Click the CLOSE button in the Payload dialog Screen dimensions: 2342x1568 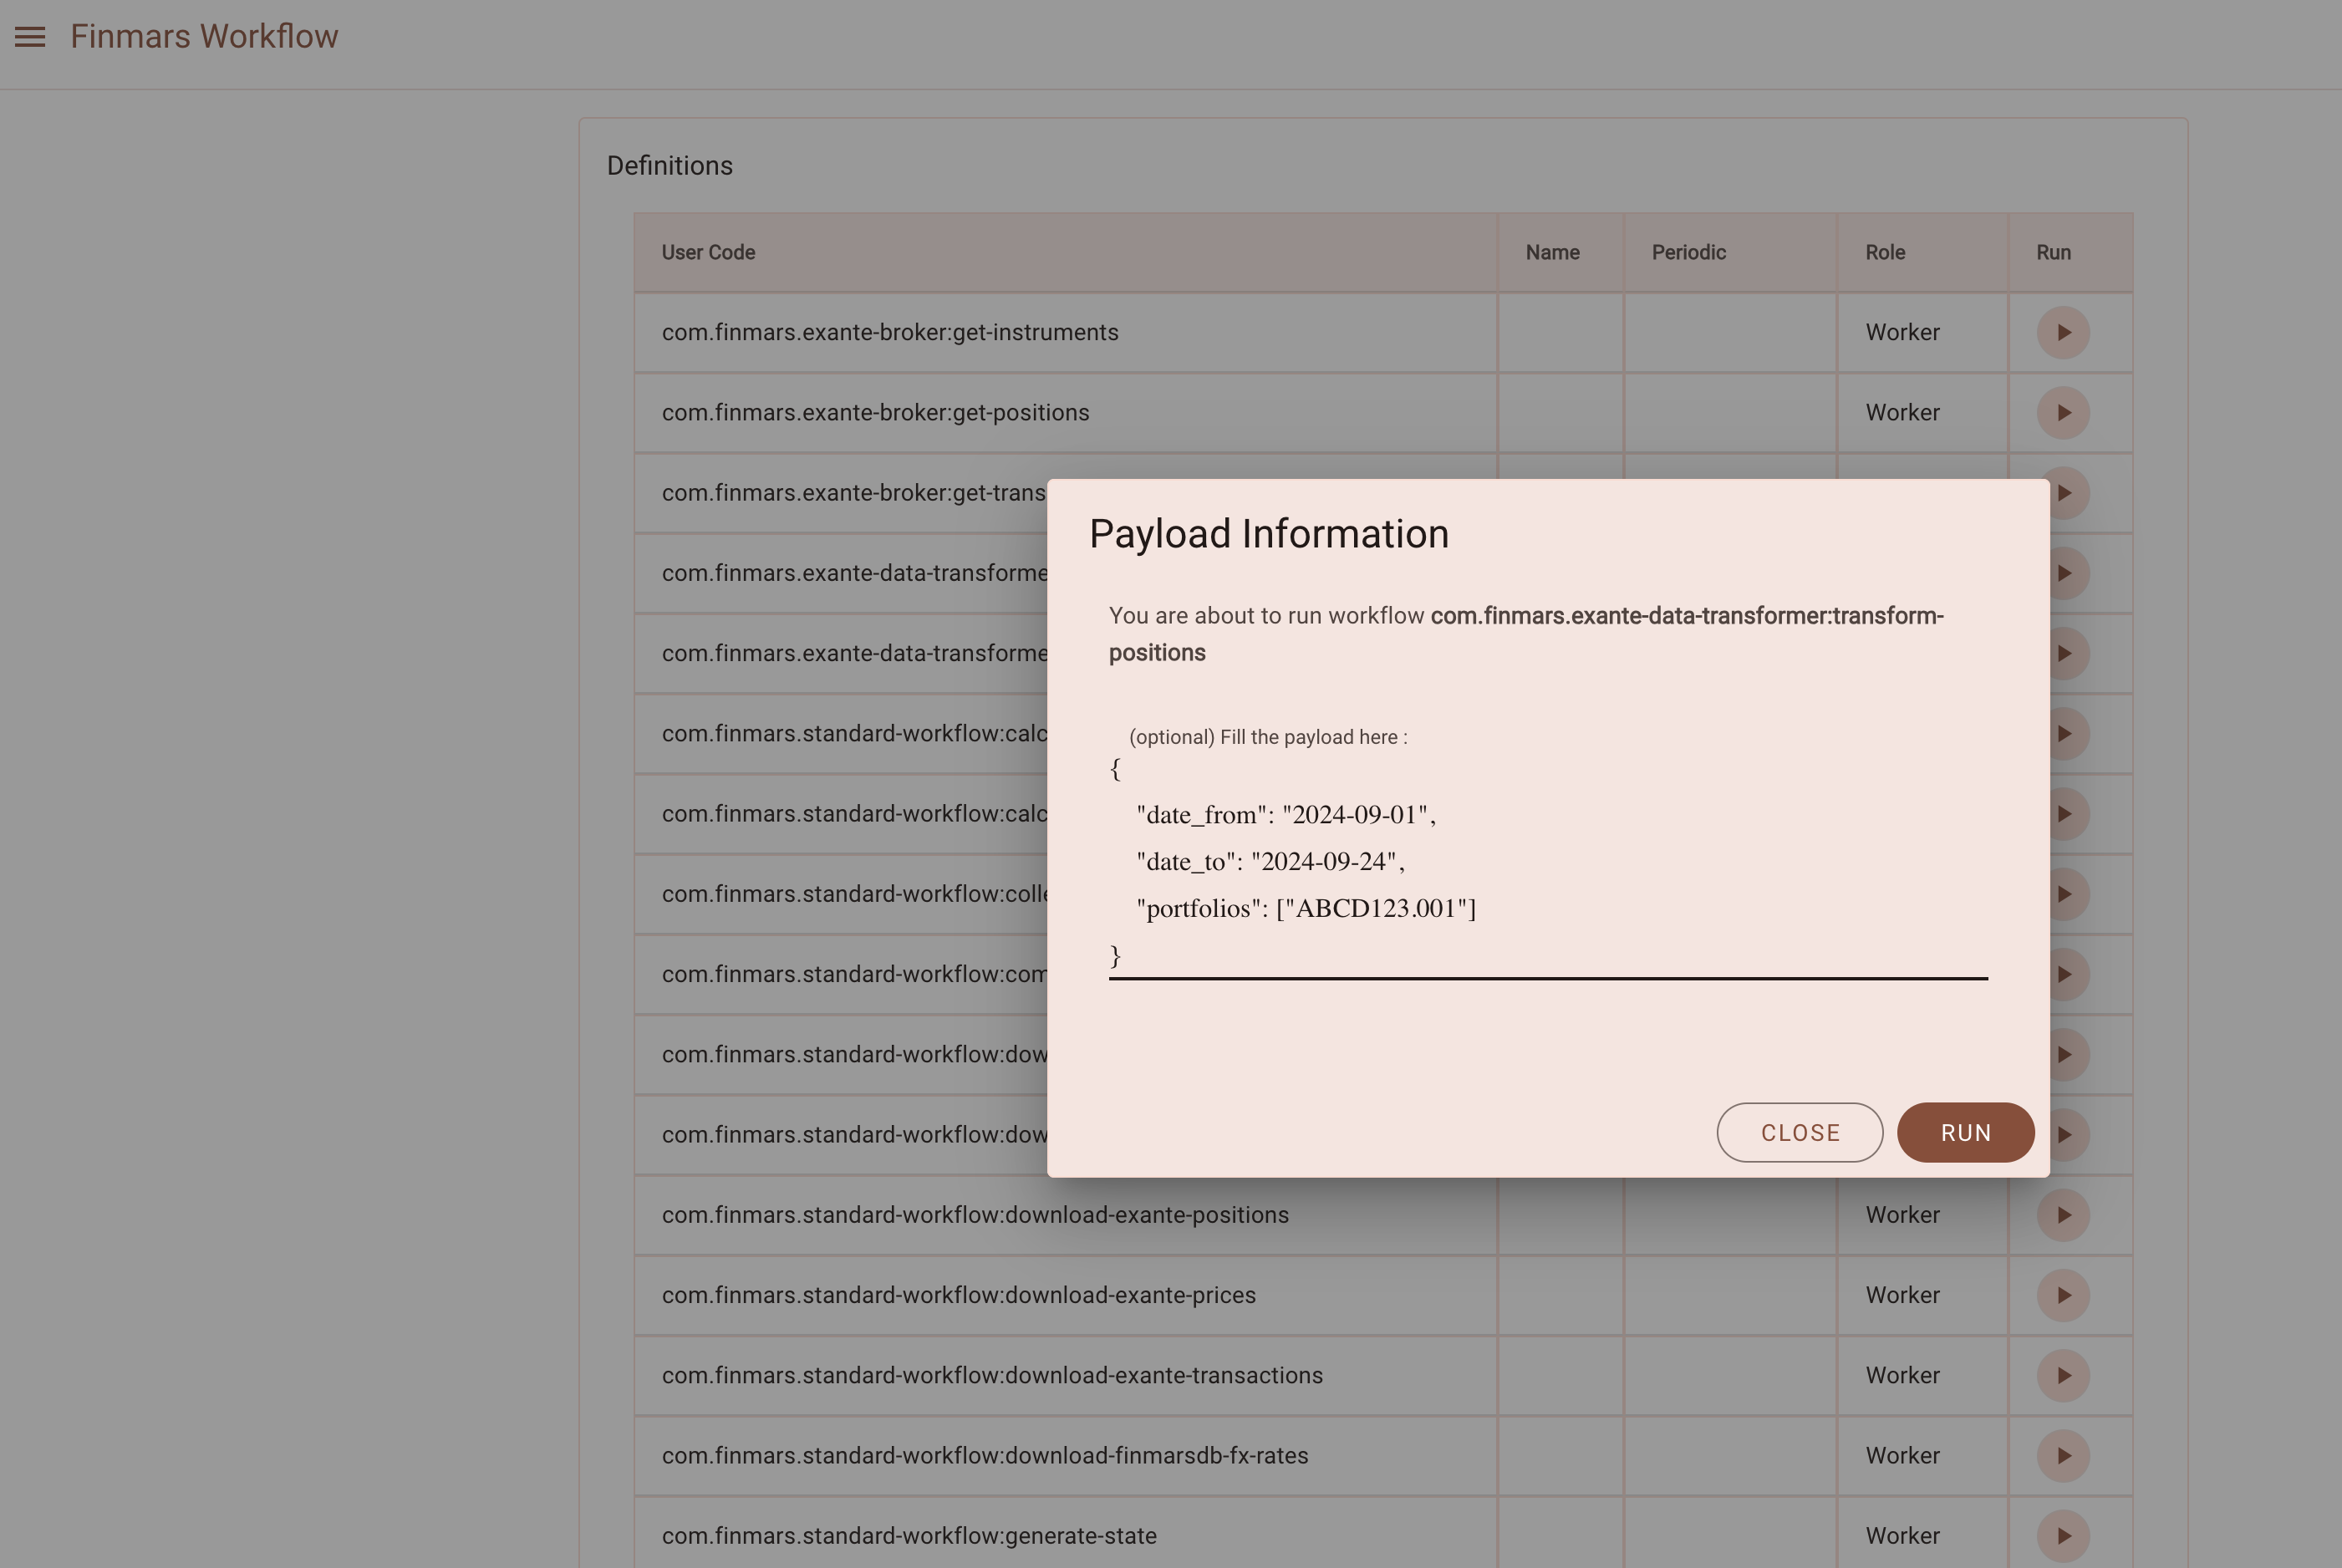pos(1799,1132)
